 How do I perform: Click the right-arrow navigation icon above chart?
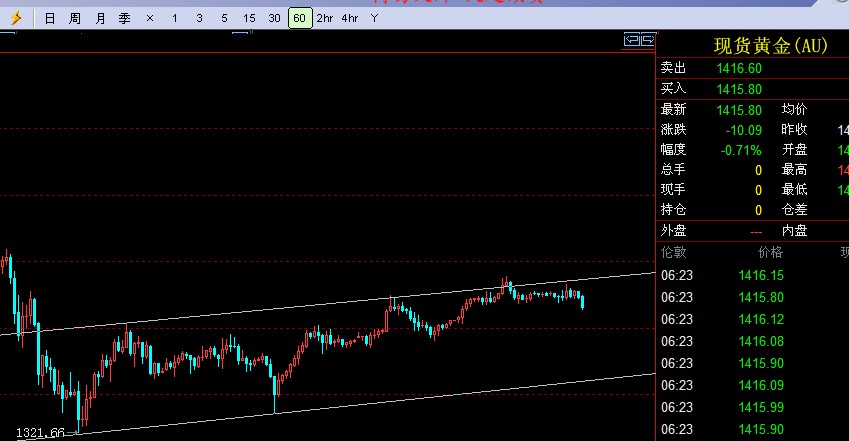coord(648,40)
